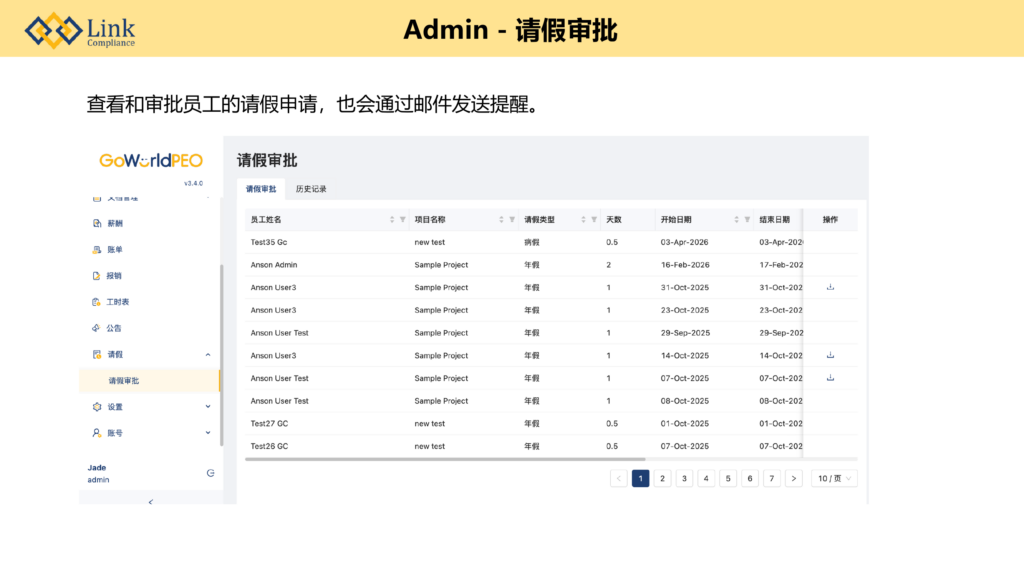
Task: Expand the 设置 sidebar menu
Action: point(208,407)
